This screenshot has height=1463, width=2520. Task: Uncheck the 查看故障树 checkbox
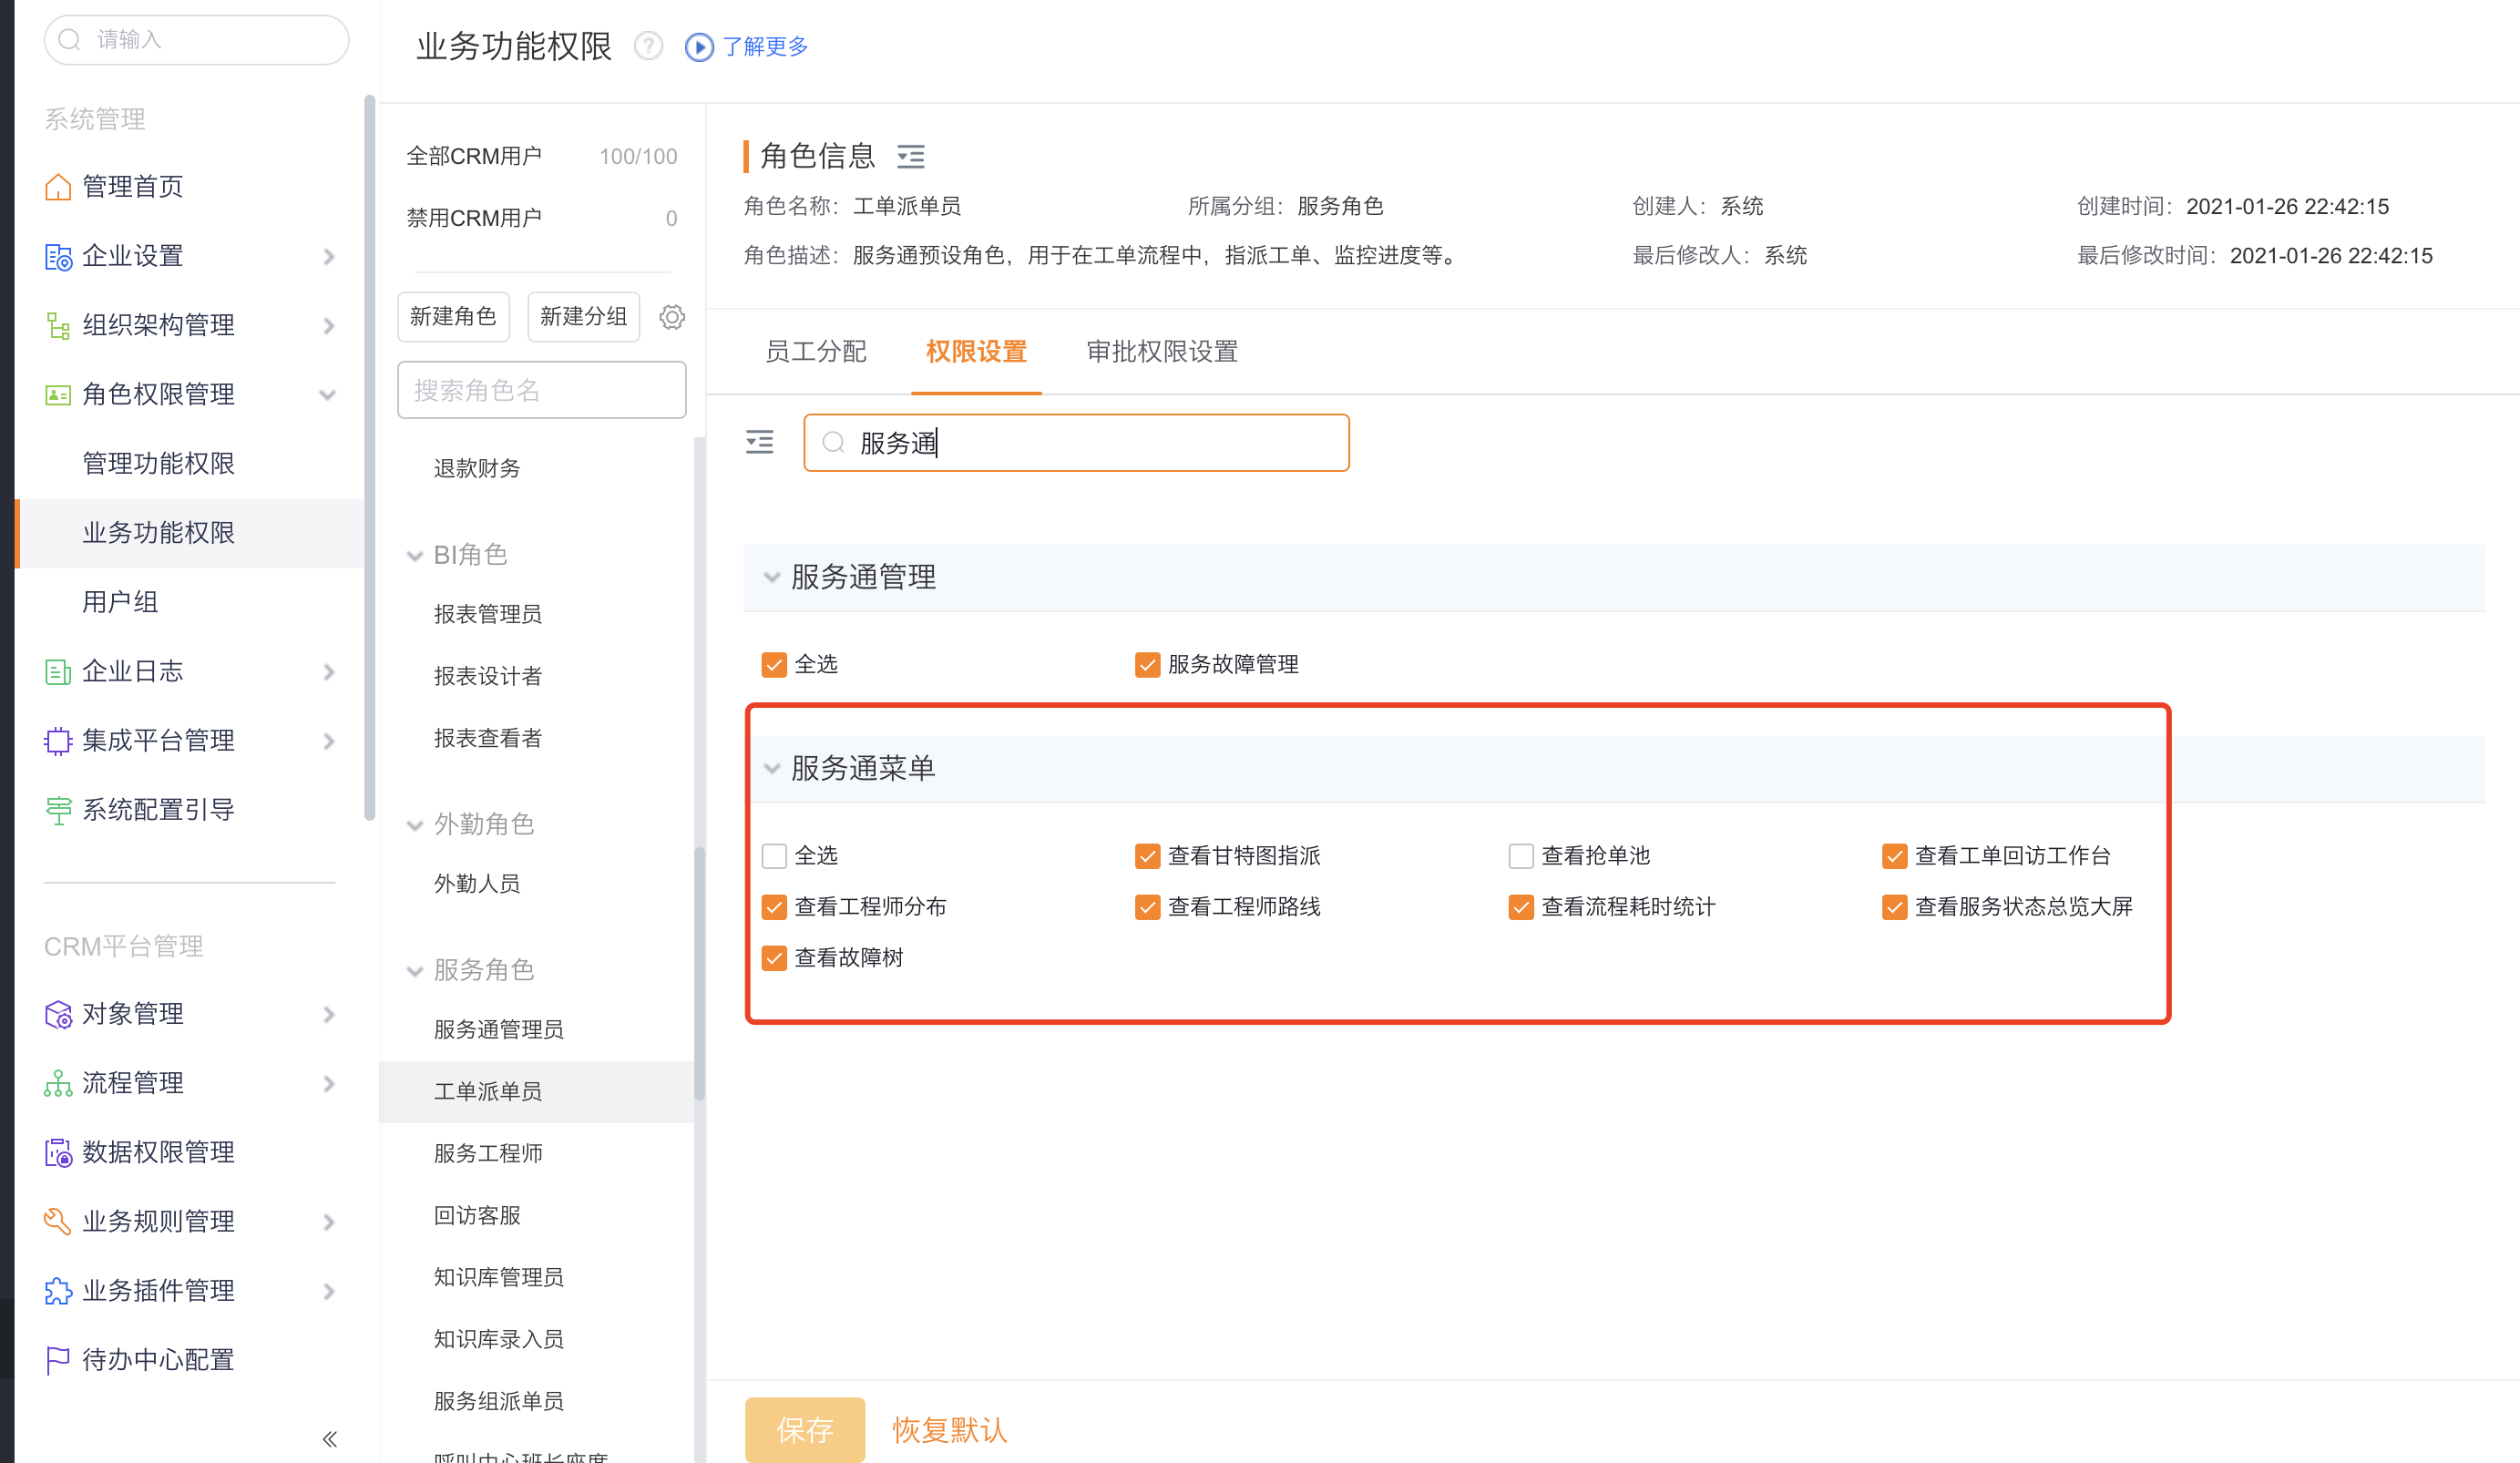point(774,958)
